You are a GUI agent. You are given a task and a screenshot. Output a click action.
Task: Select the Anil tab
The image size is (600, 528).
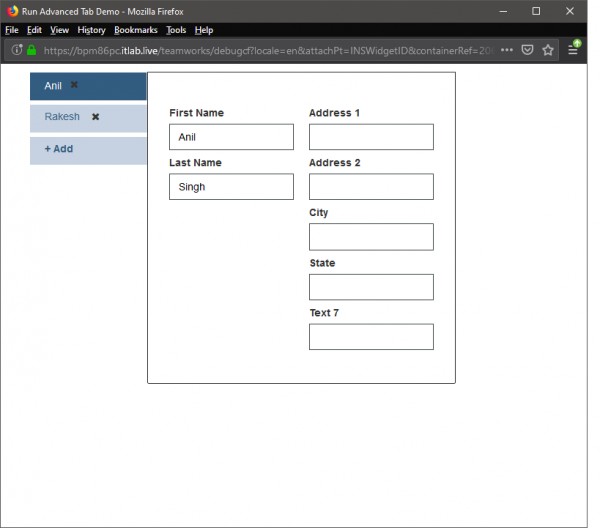(x=88, y=86)
